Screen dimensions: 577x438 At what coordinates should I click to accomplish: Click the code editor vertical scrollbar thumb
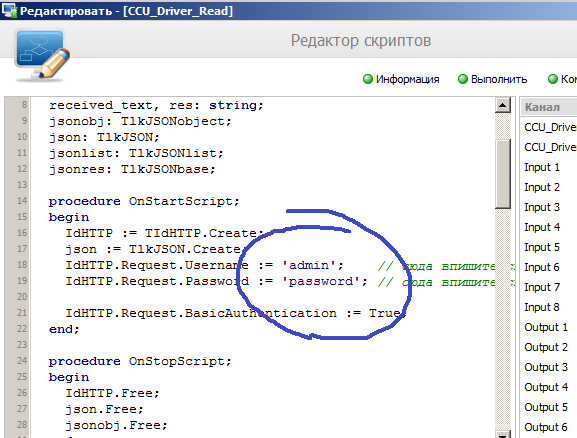[x=503, y=173]
